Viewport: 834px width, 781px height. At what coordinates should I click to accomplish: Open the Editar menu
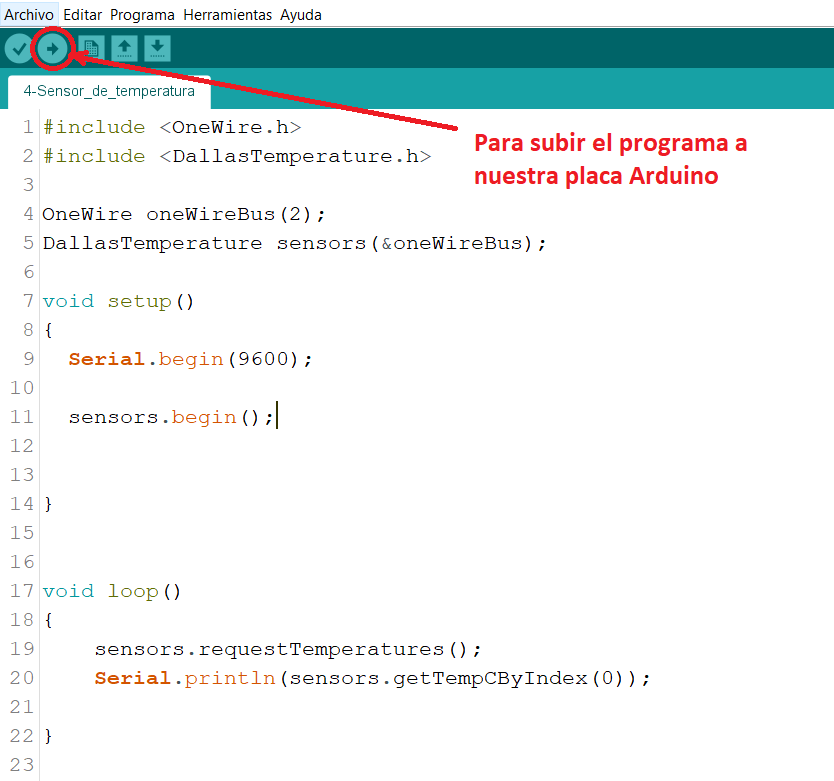82,15
